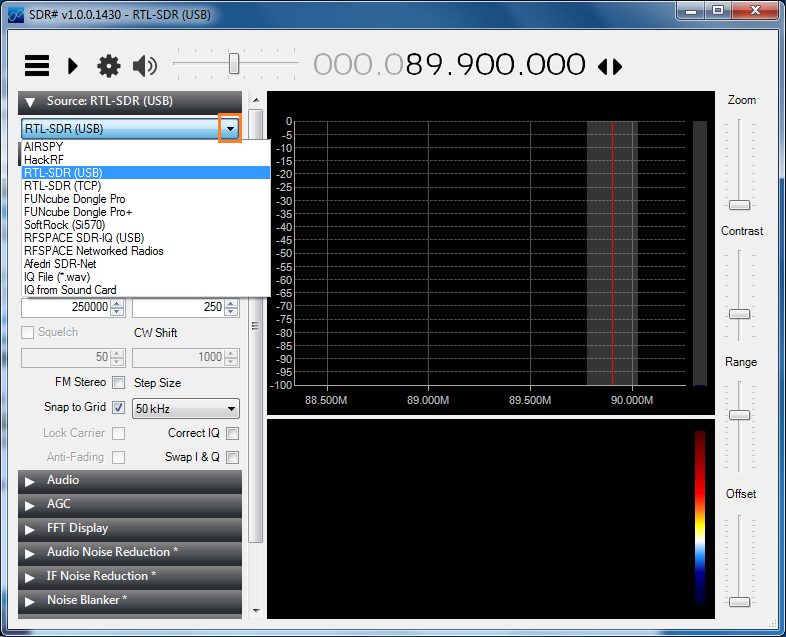Screen dimensions: 786x637
Task: Open the 50 kHz step size dropdown
Action: pyautogui.click(x=186, y=409)
